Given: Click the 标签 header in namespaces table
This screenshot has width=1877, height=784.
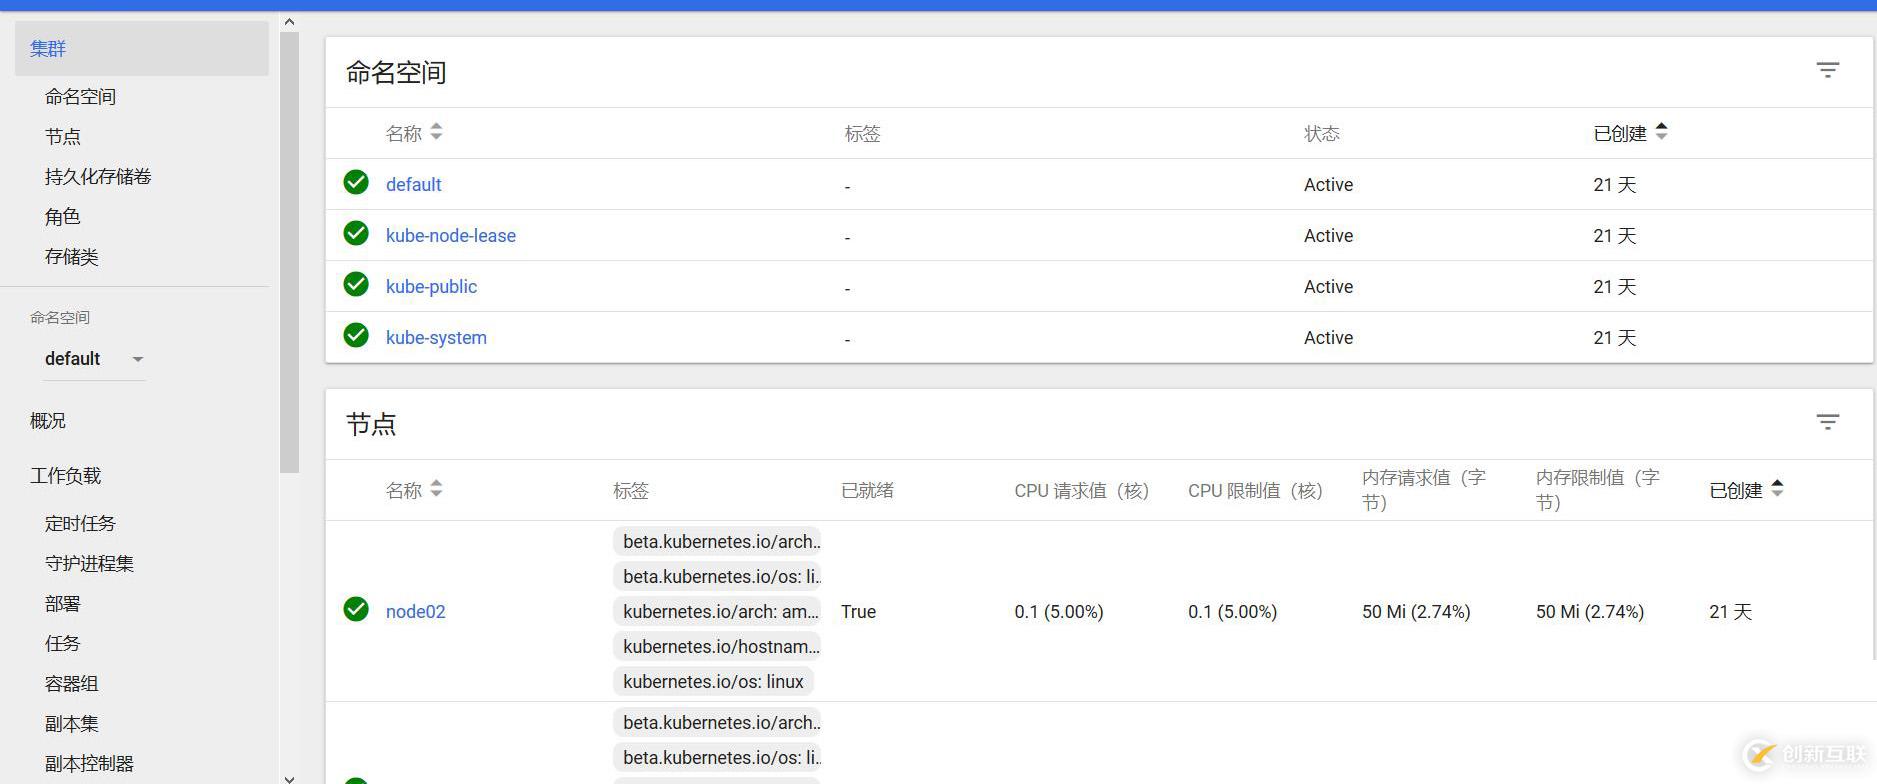Looking at the screenshot, I should 862,134.
